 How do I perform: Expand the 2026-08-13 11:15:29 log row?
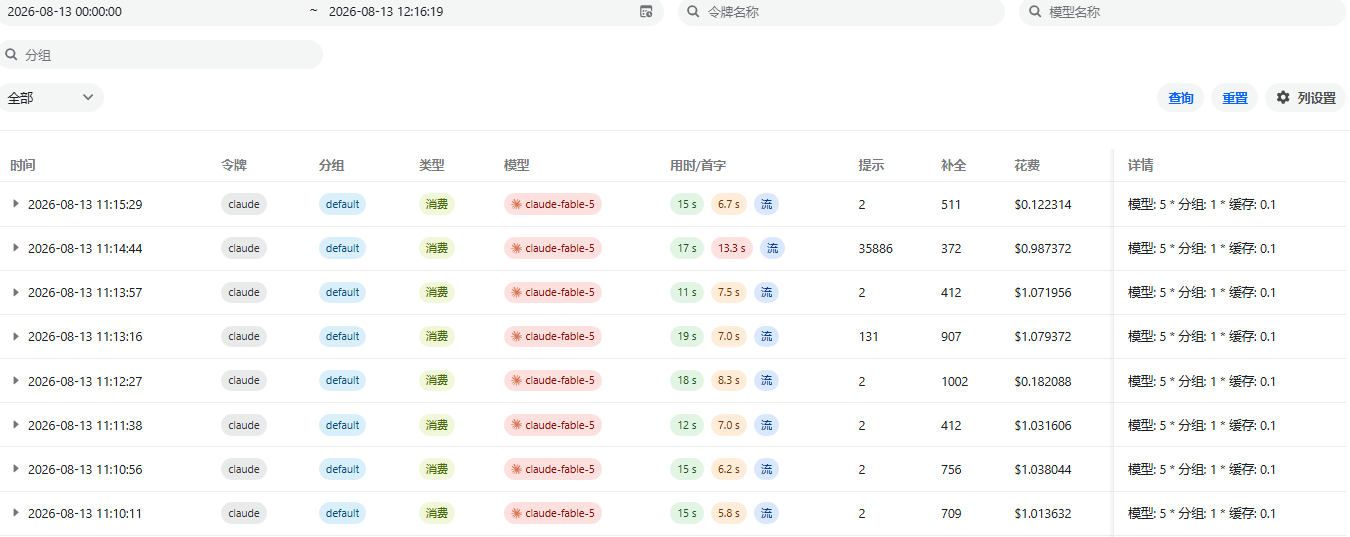click(15, 204)
